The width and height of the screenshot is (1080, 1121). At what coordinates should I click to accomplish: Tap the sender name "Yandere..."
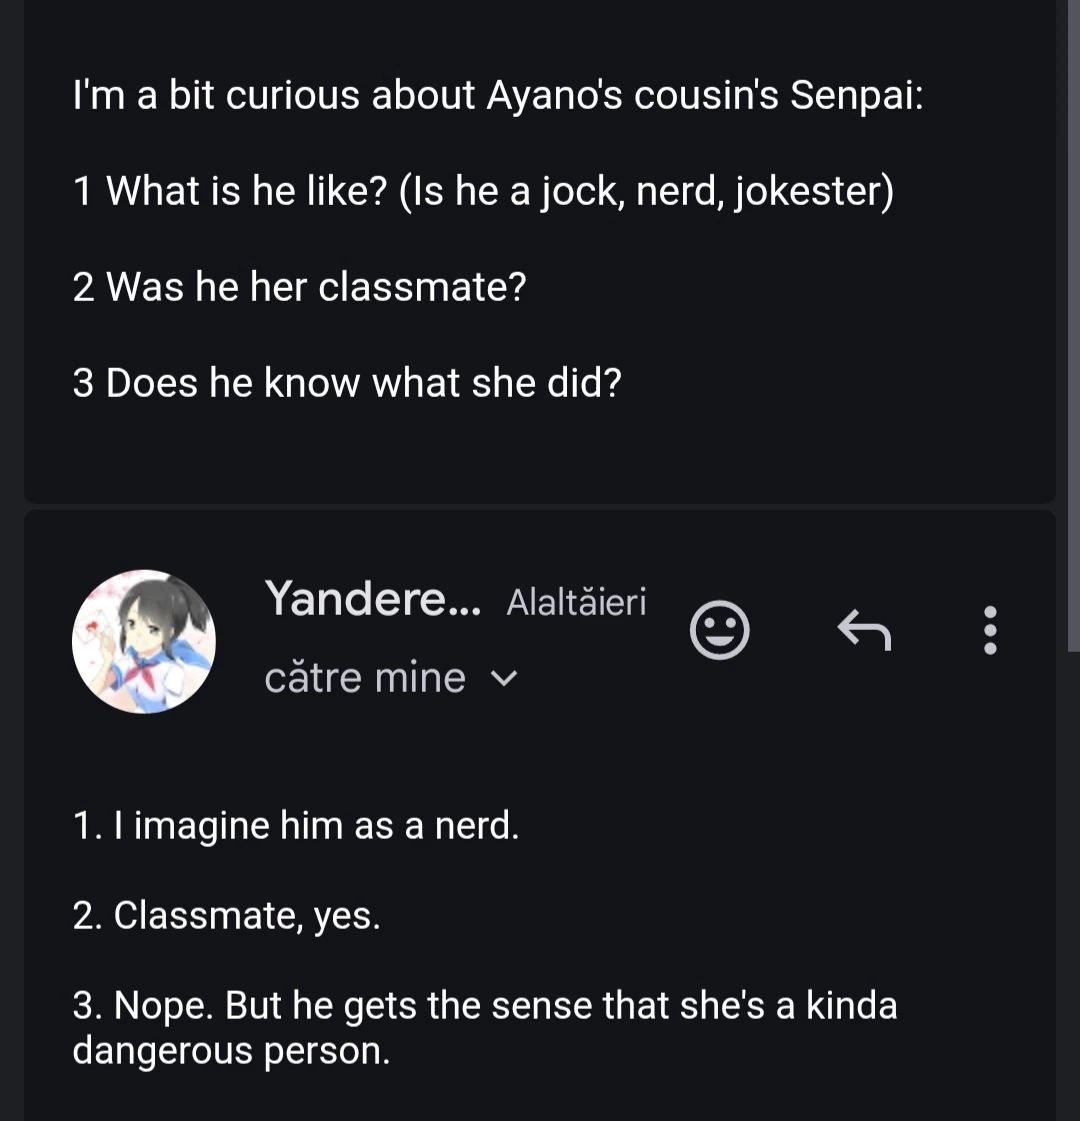[372, 599]
